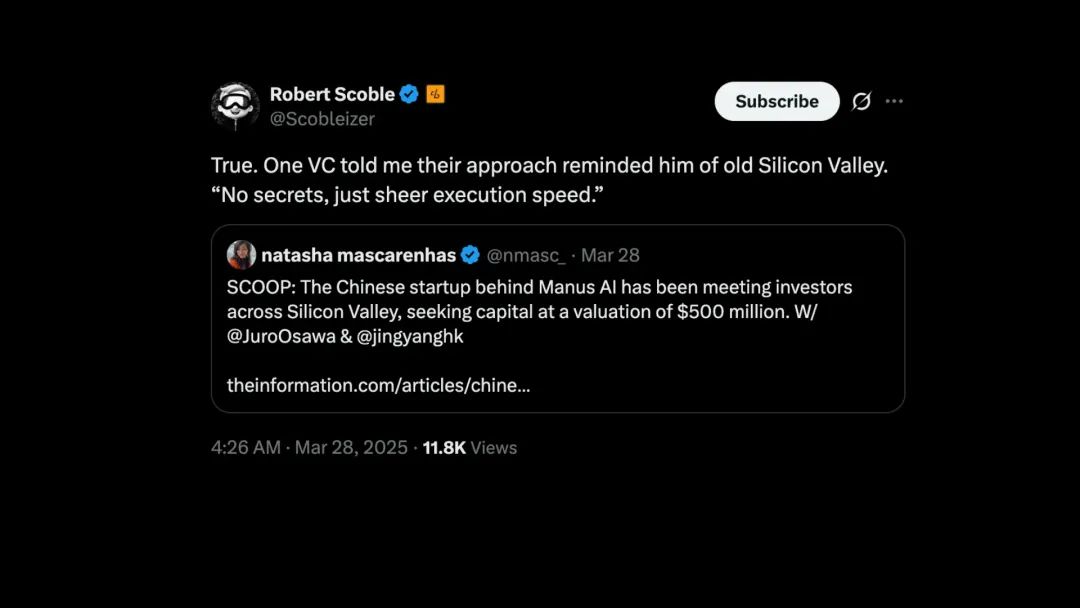
Task: Open the theinformation.com article link
Action: coord(378,385)
